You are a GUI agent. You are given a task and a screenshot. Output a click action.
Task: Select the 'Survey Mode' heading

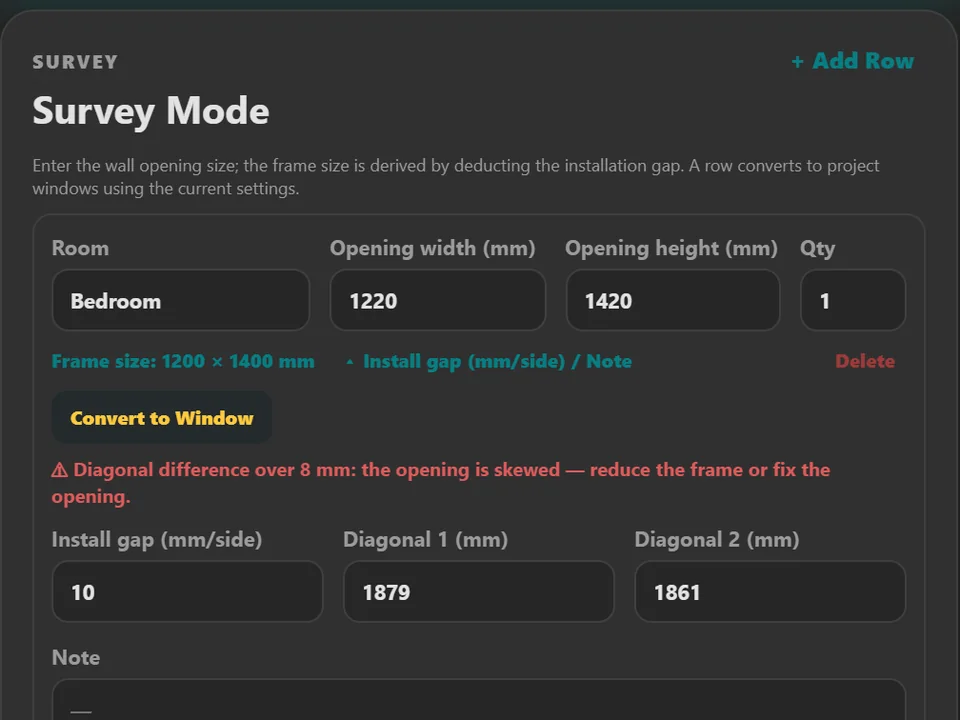click(151, 111)
